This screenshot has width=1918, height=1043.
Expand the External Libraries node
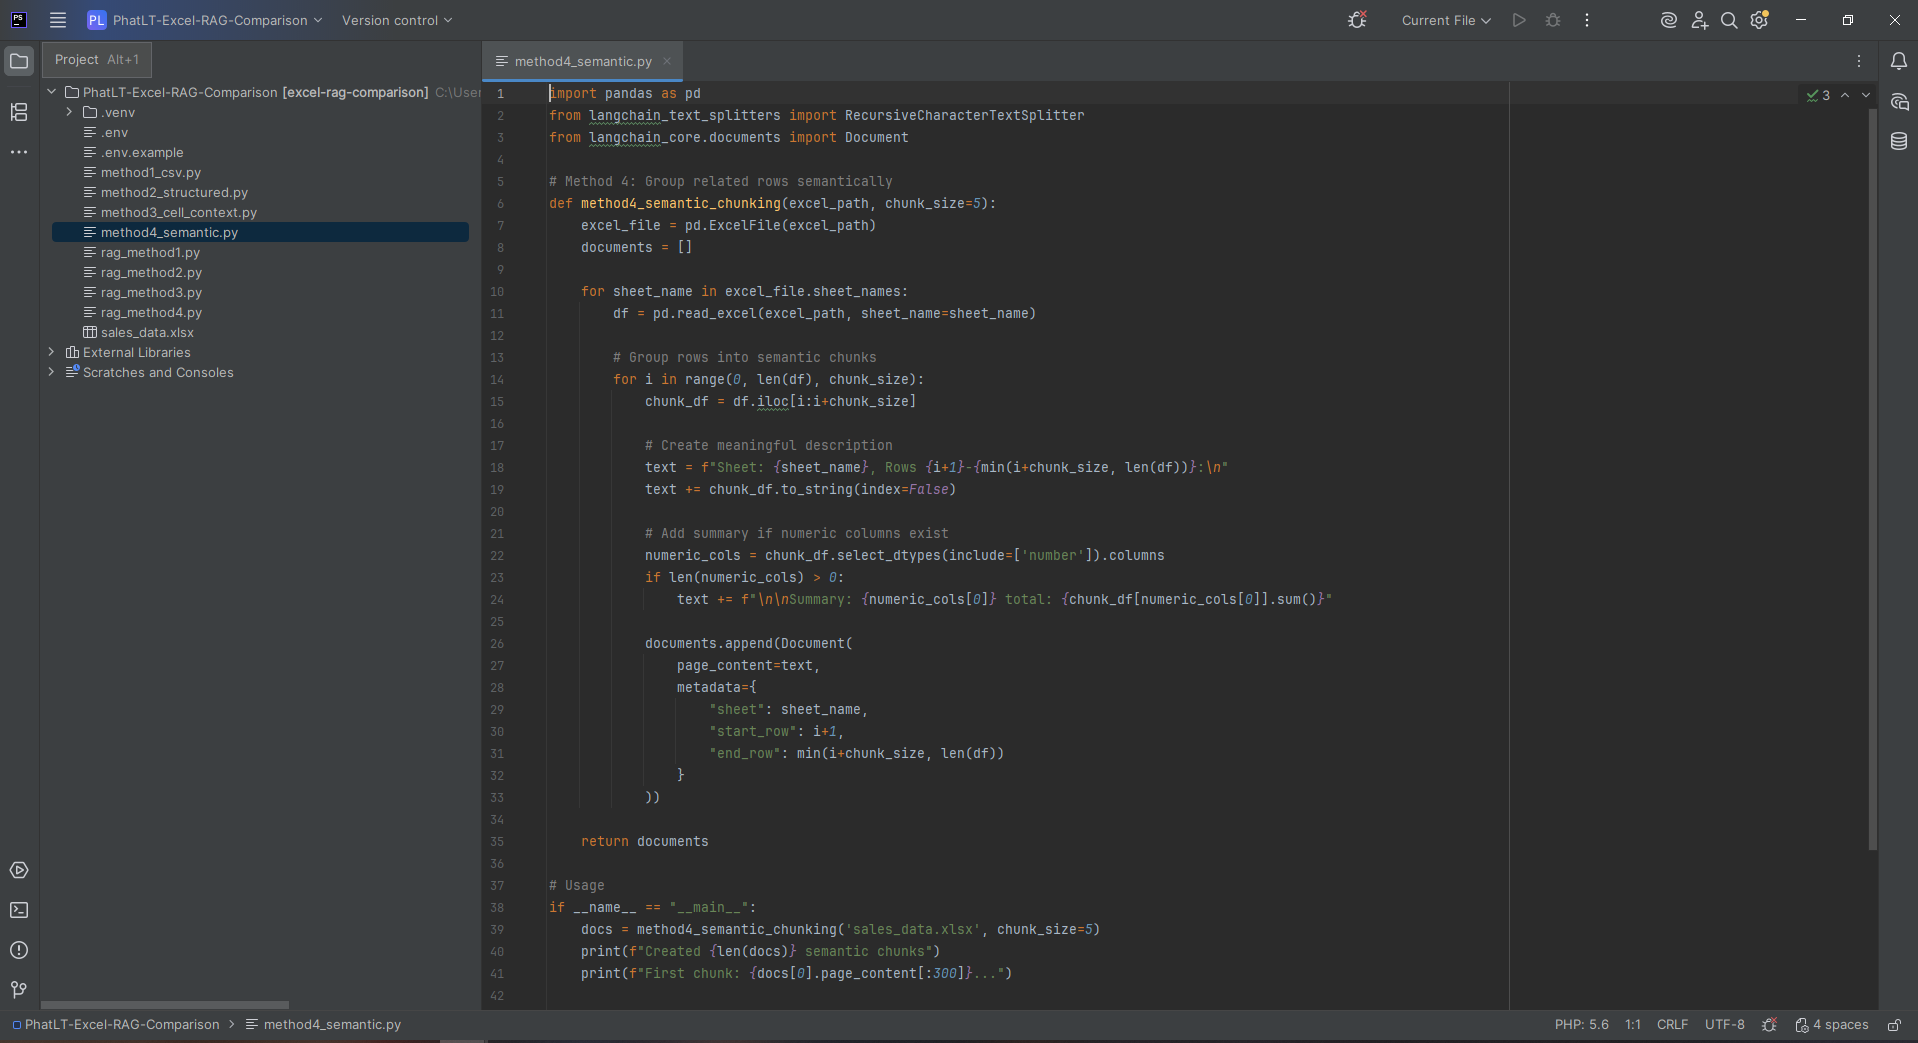[x=51, y=352]
